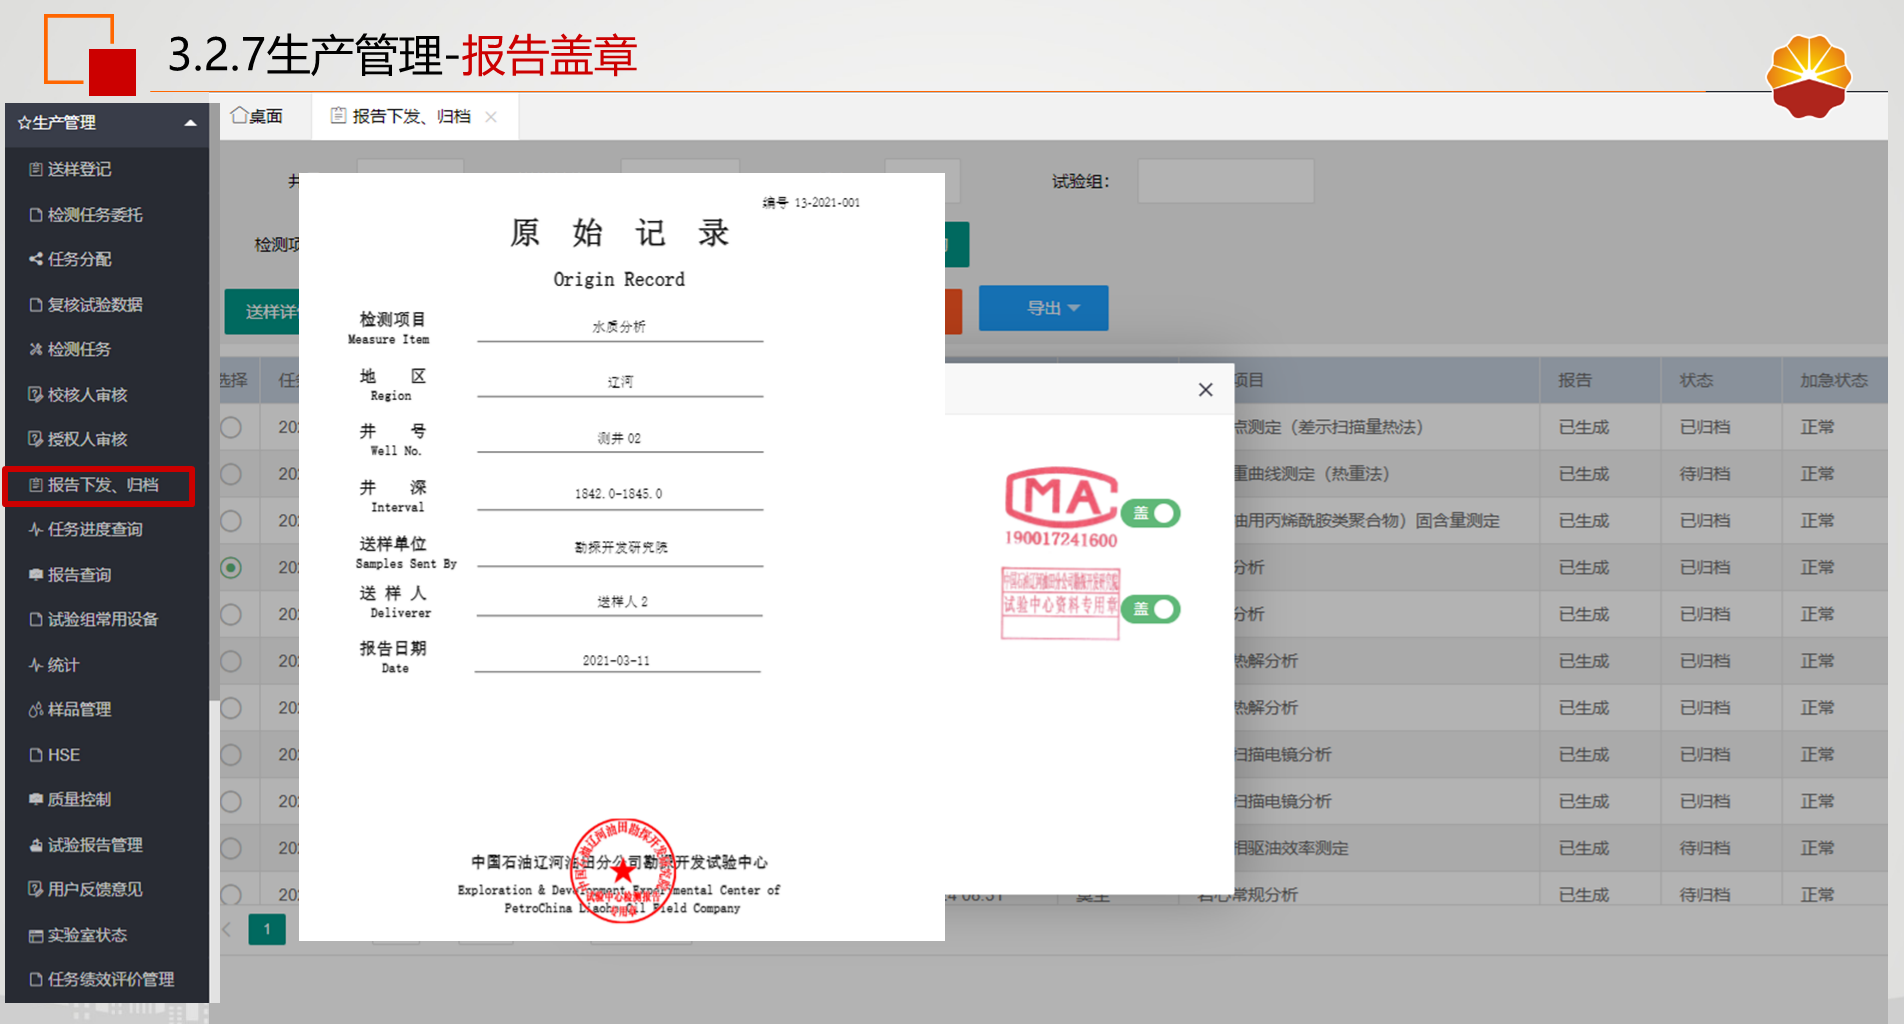Click the 样品管理 icon in sidebar

coord(36,710)
